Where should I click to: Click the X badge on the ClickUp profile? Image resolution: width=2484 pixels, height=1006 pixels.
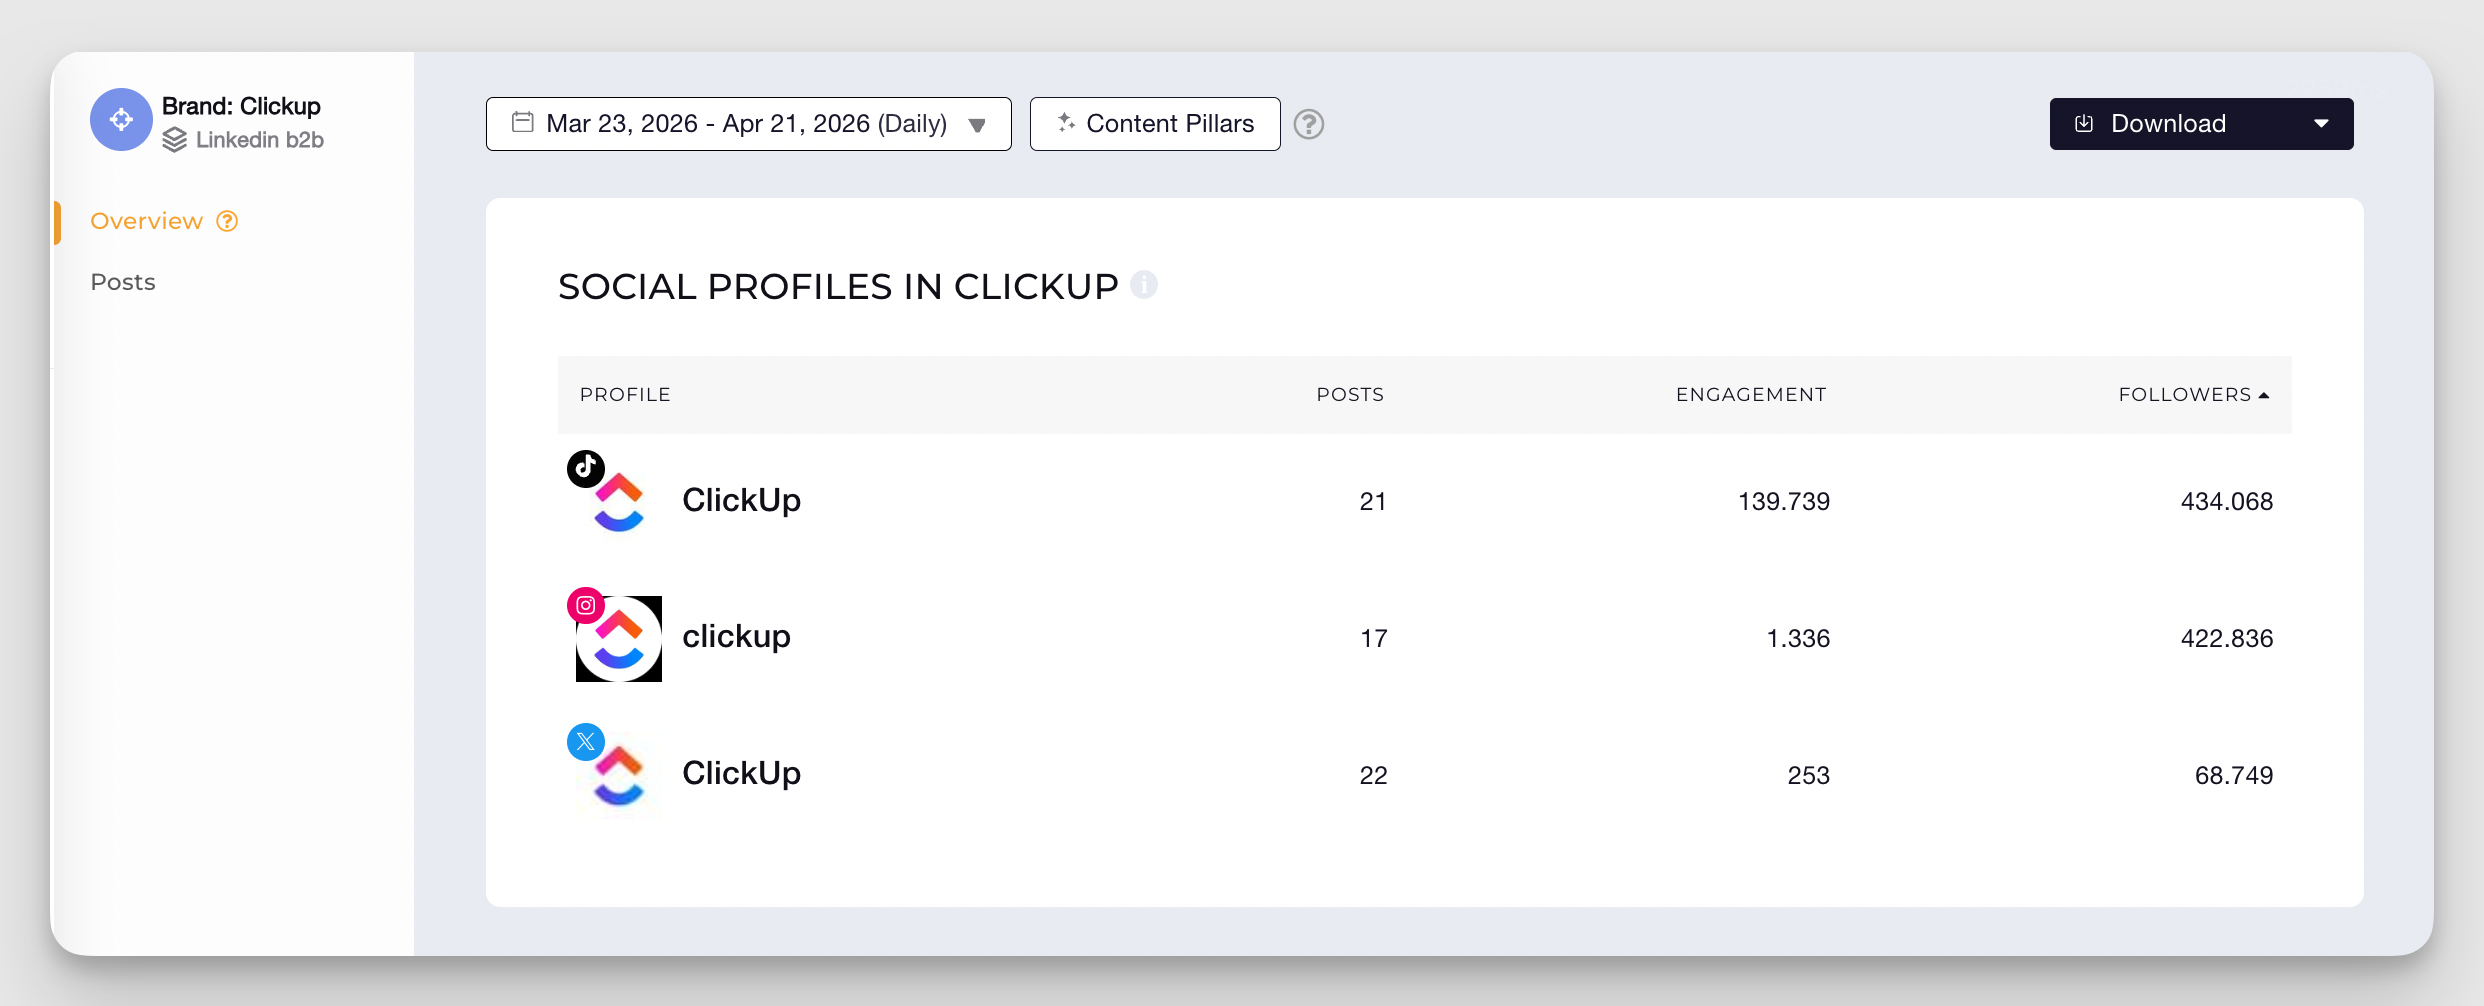[x=585, y=741]
